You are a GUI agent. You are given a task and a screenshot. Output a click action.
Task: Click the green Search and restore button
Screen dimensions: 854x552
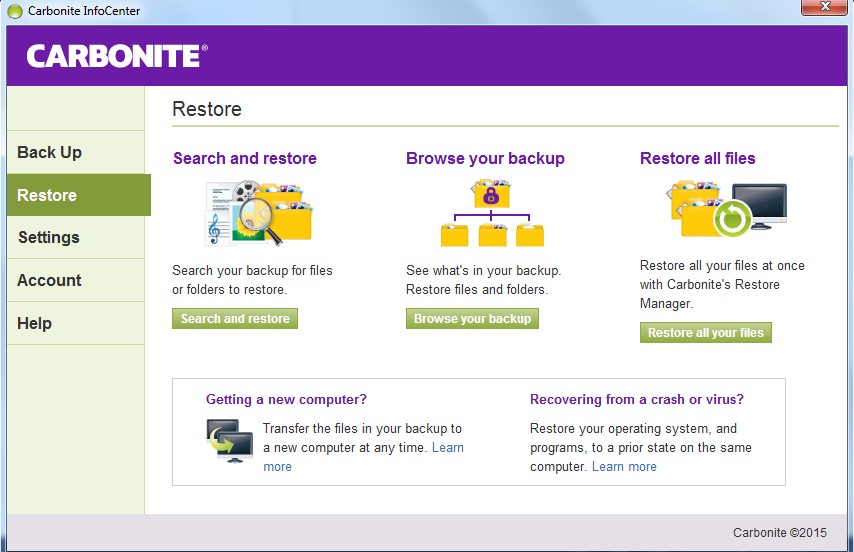pyautogui.click(x=235, y=318)
